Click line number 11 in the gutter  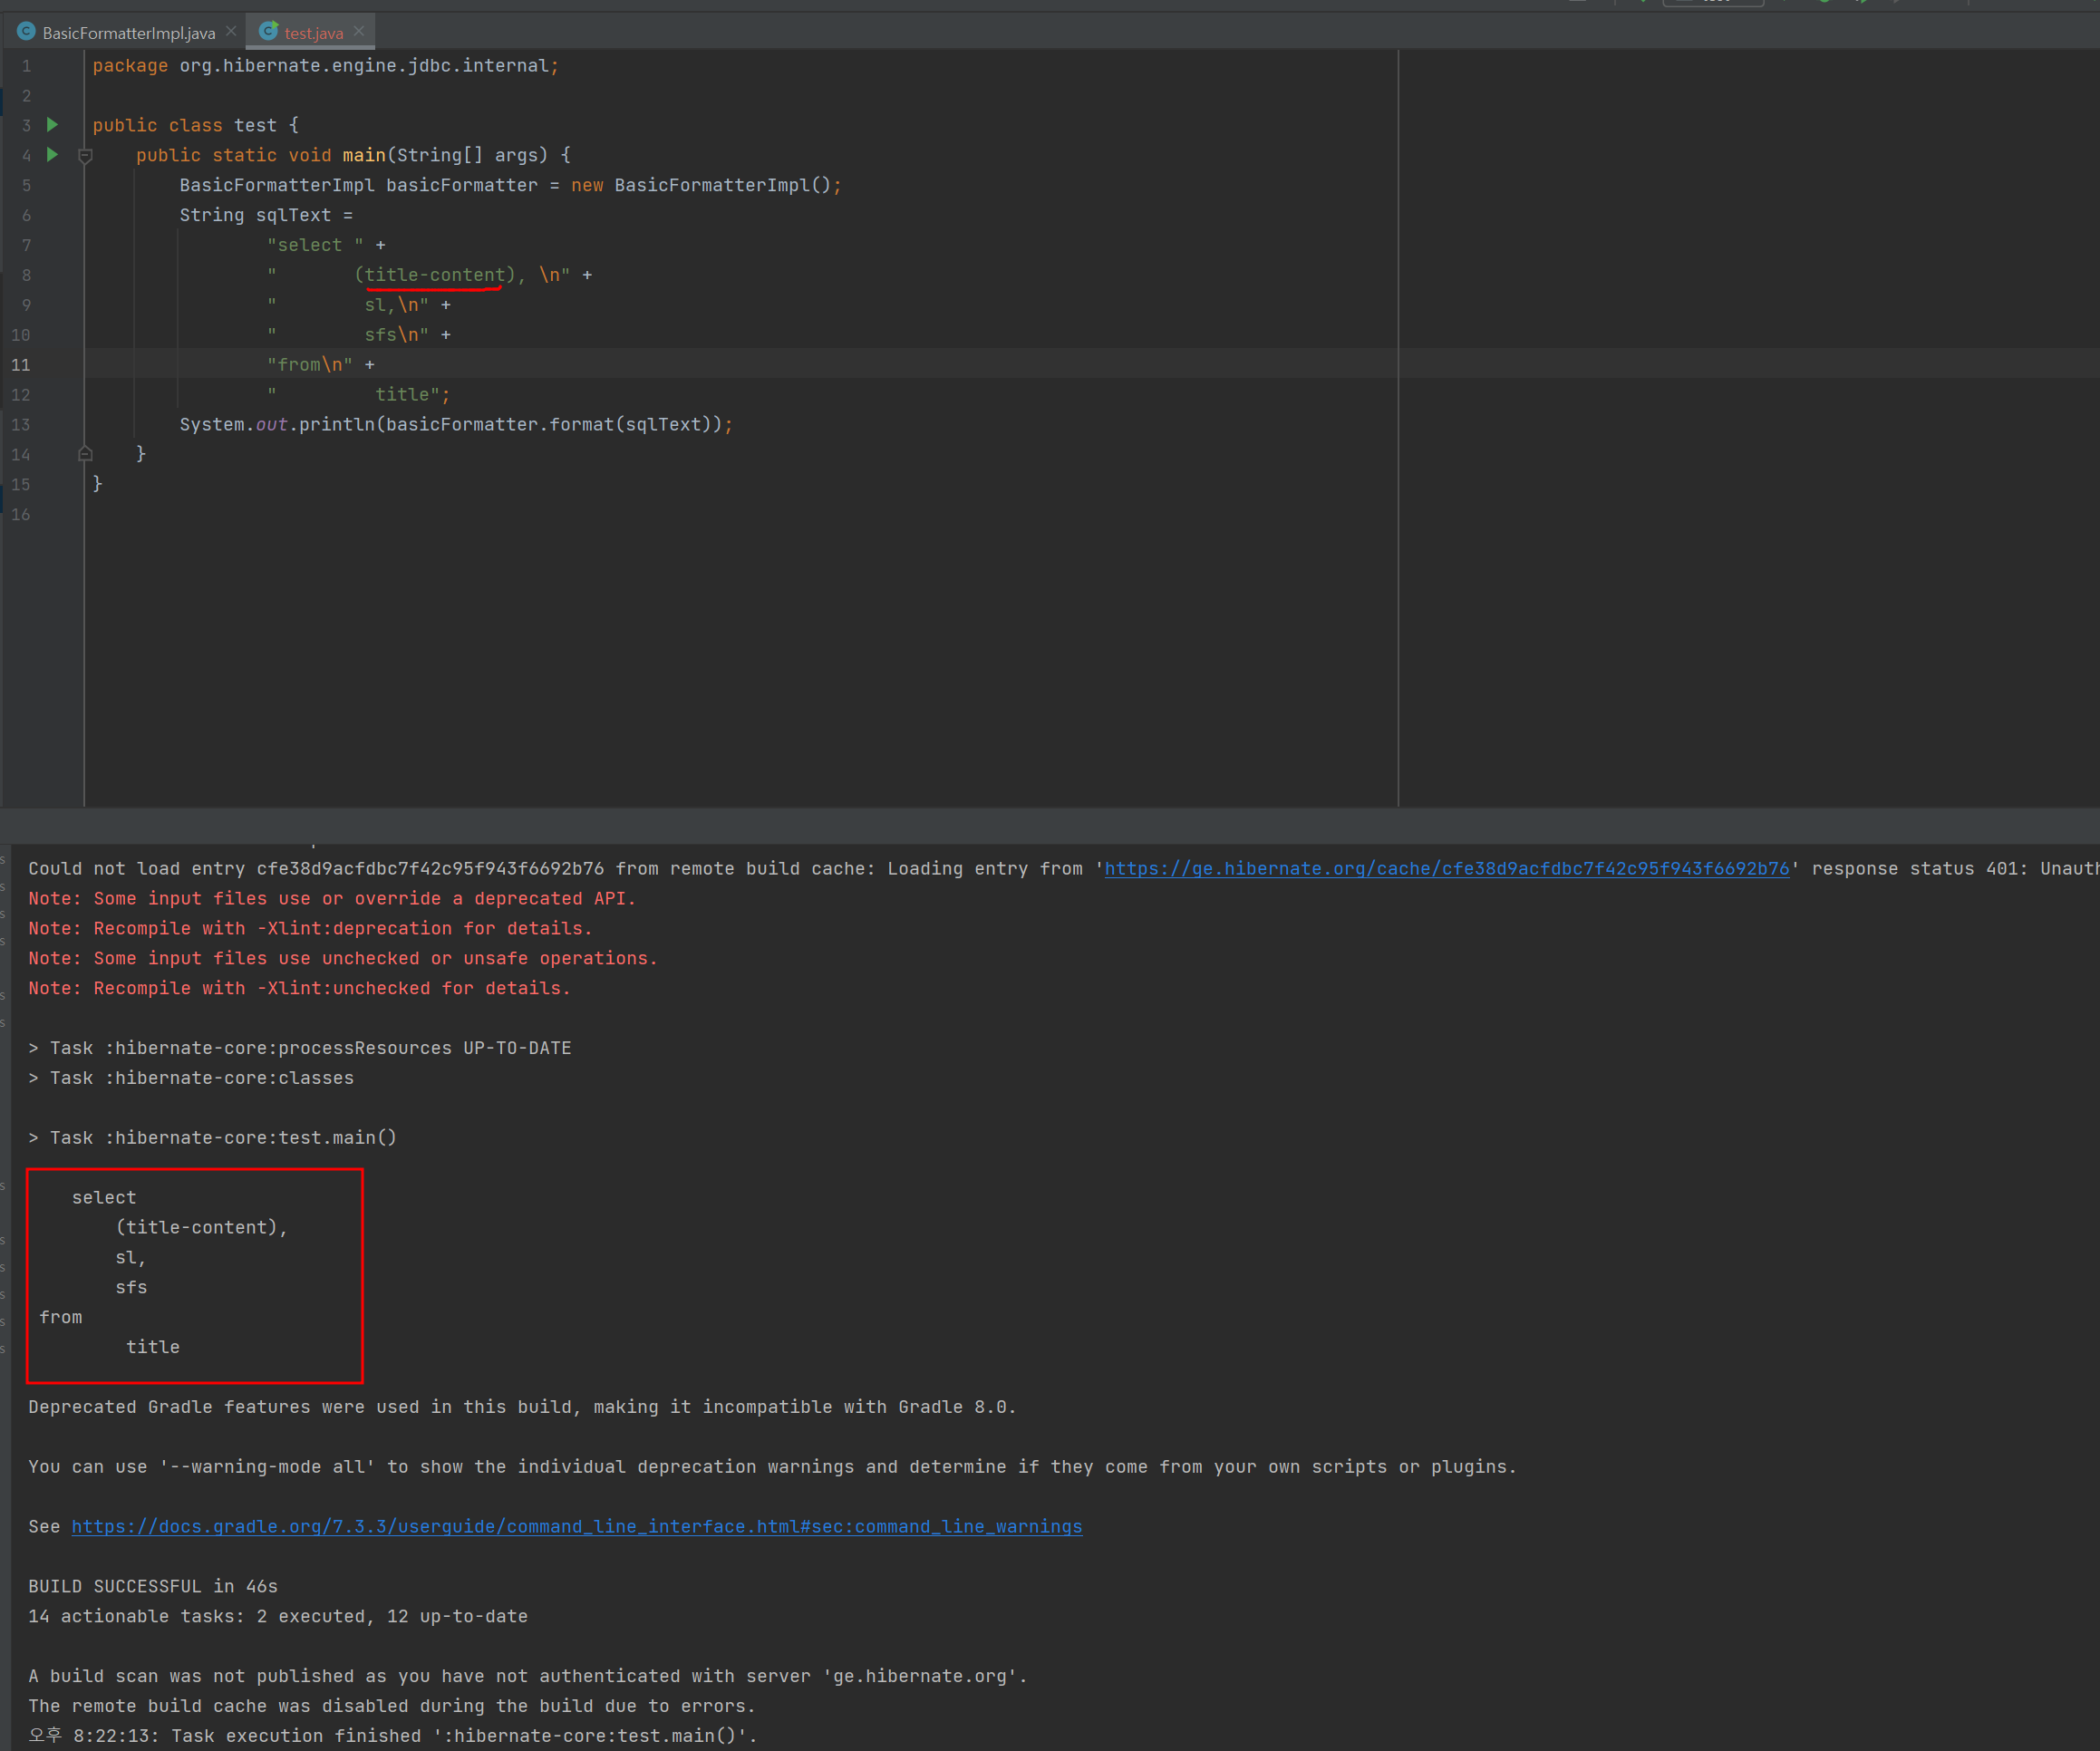(21, 365)
